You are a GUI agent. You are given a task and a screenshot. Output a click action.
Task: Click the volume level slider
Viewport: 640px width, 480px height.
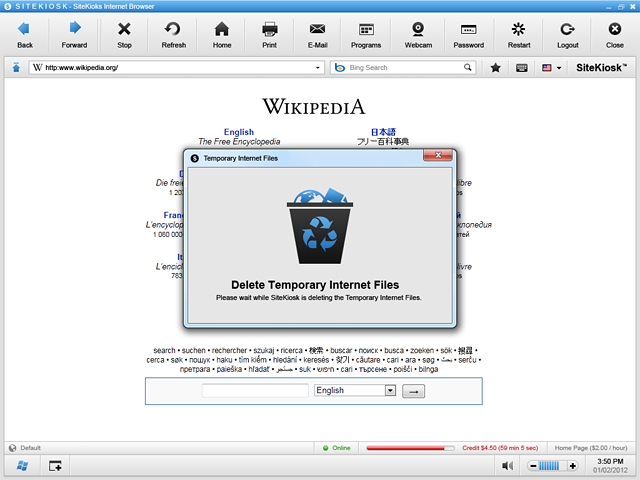[x=552, y=466]
